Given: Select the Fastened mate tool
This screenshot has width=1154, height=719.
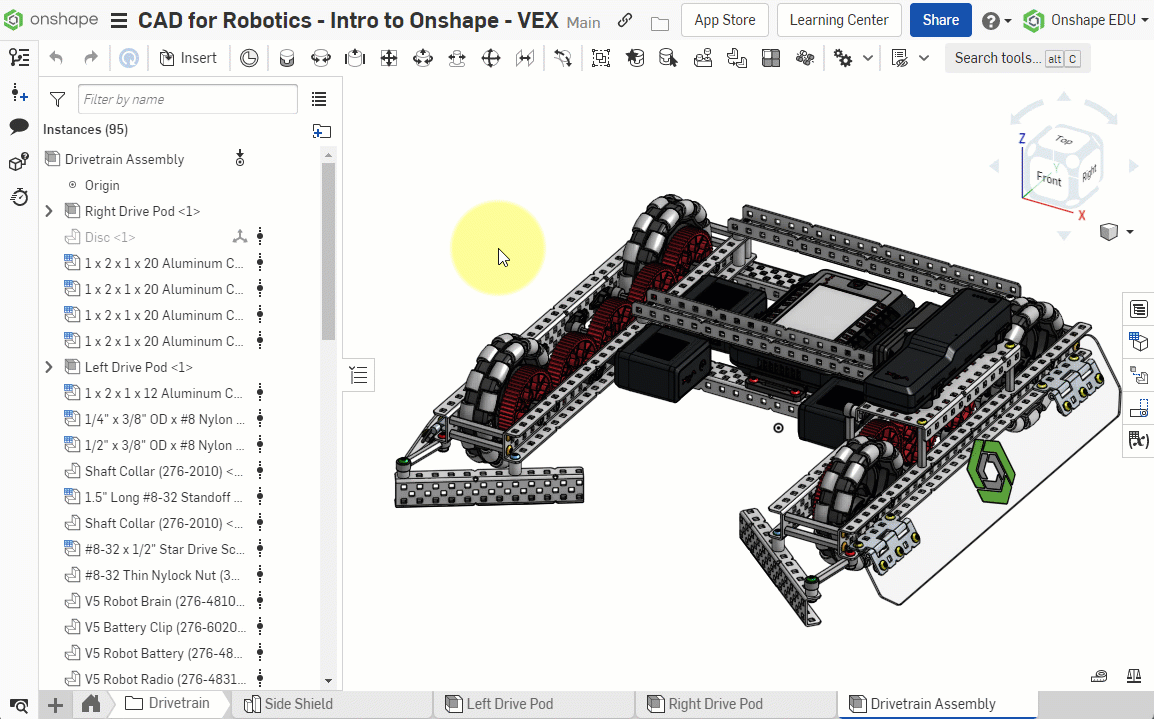Looking at the screenshot, I should coord(287,59).
